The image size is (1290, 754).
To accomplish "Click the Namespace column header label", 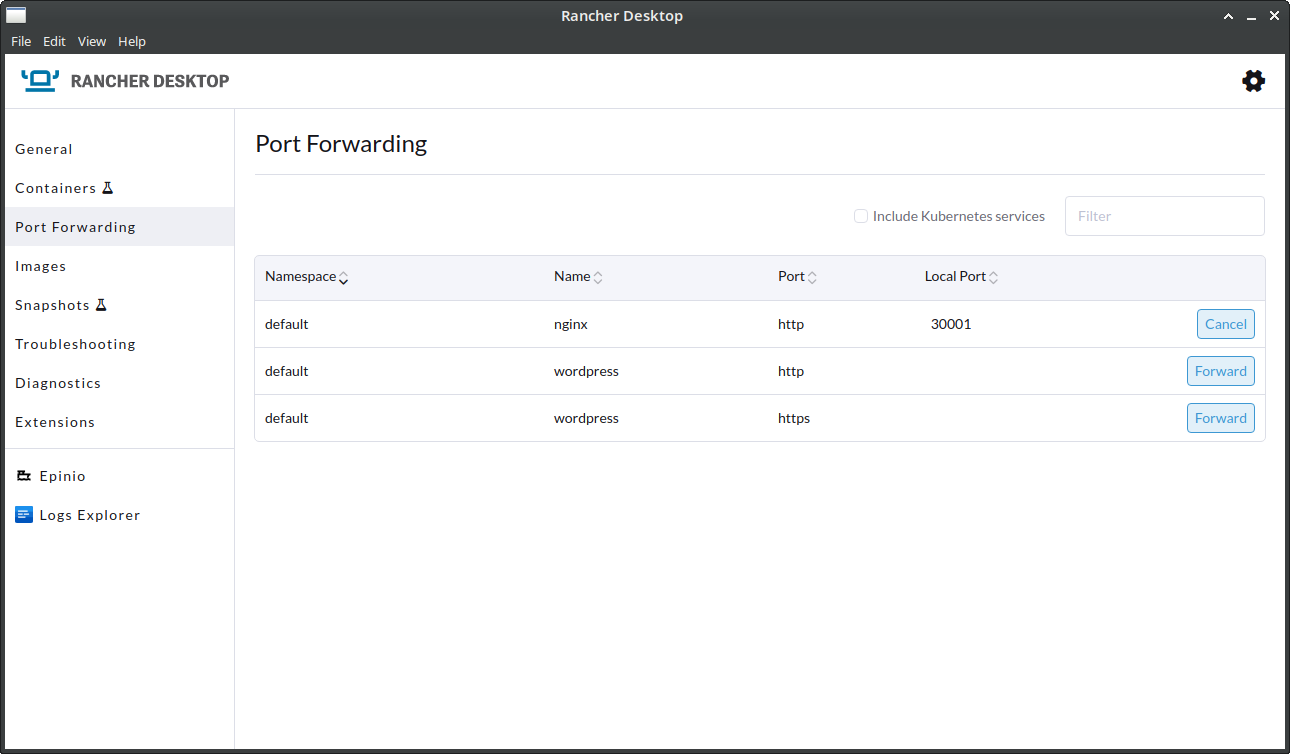I will coord(300,276).
